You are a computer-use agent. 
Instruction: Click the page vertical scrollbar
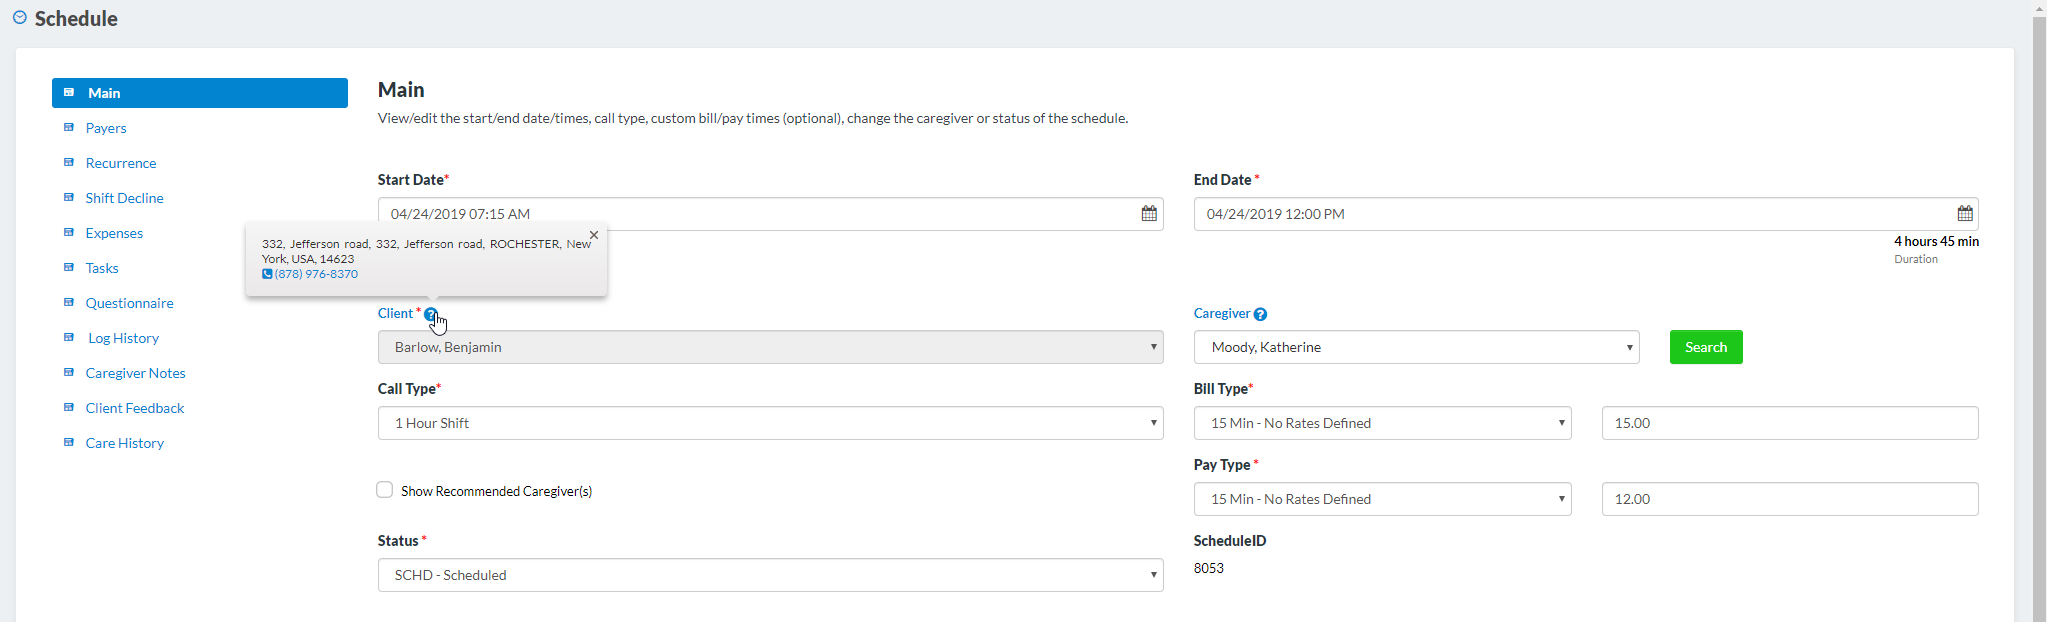coord(2039,300)
